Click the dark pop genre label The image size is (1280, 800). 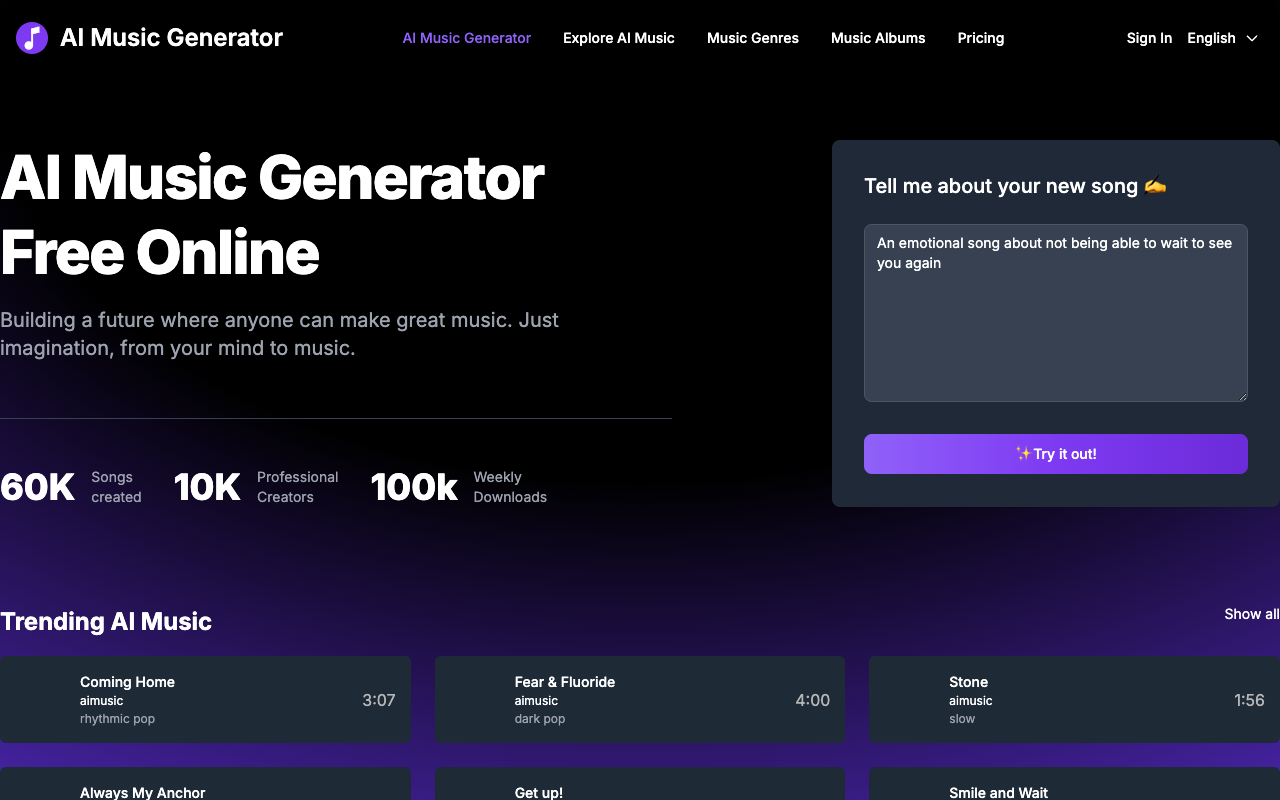tap(540, 719)
